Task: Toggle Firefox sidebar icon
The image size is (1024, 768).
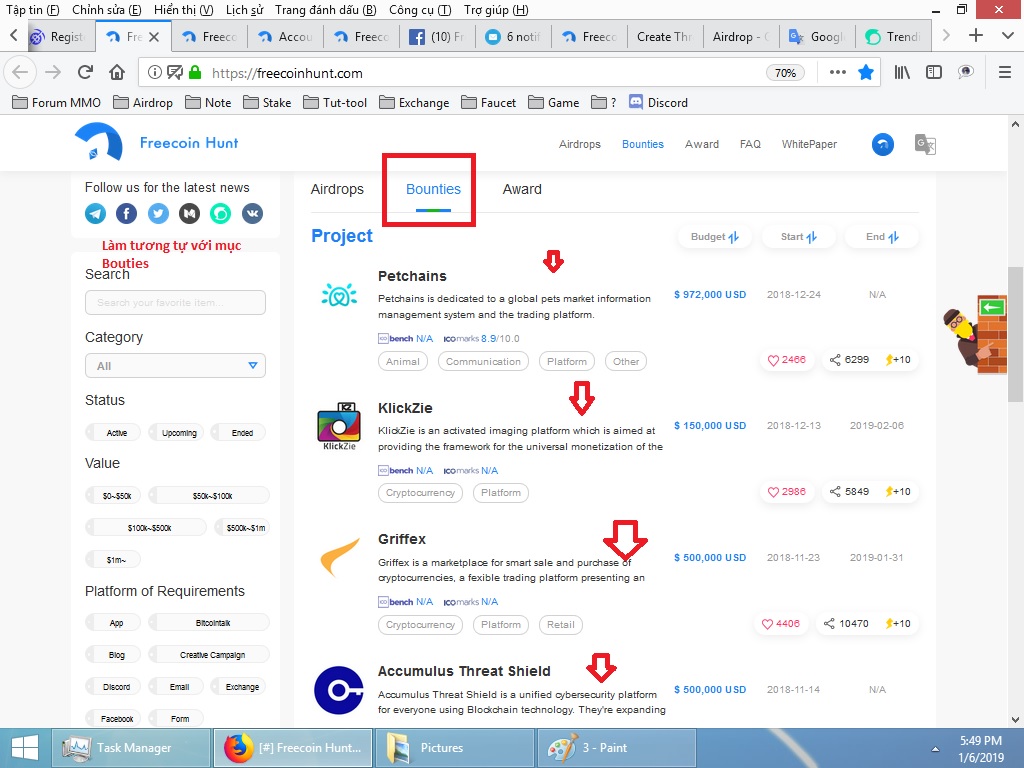Action: 934,72
